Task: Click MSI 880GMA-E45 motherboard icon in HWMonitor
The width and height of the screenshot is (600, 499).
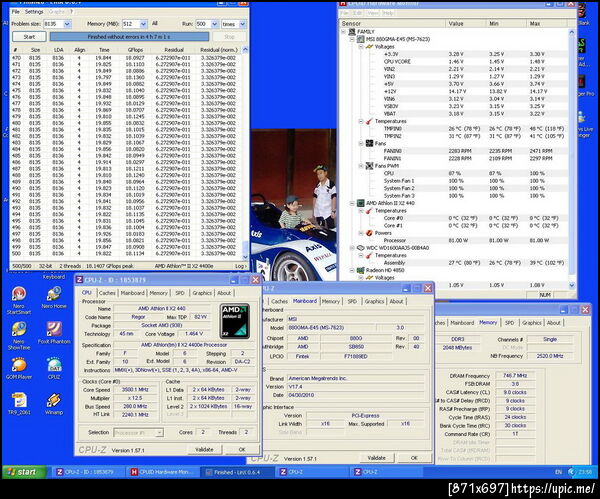Action: click(360, 39)
